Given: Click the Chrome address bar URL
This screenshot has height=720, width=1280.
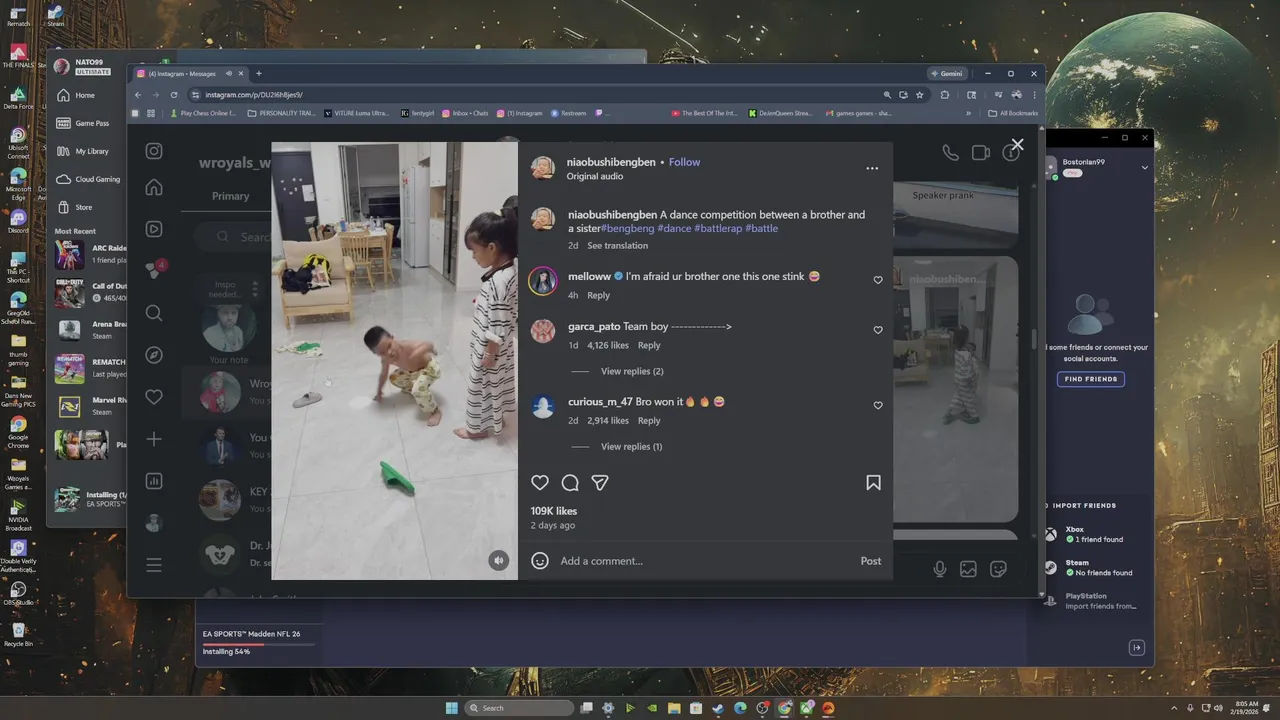Looking at the screenshot, I should 254,95.
